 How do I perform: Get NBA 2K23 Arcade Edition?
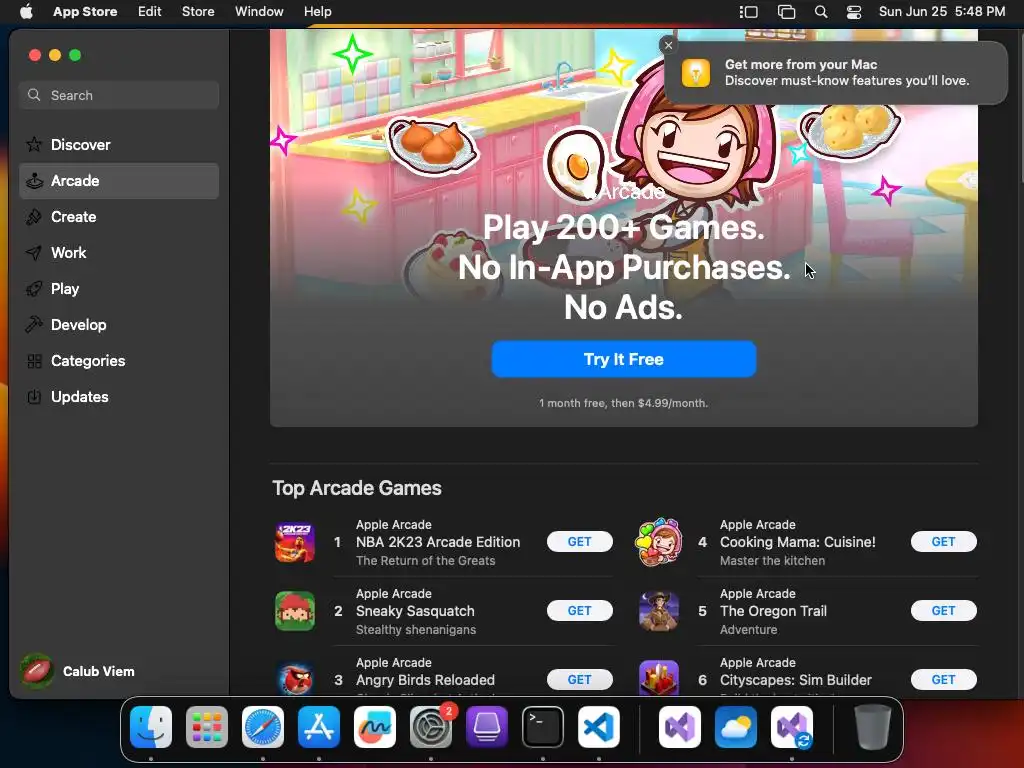[x=579, y=541]
